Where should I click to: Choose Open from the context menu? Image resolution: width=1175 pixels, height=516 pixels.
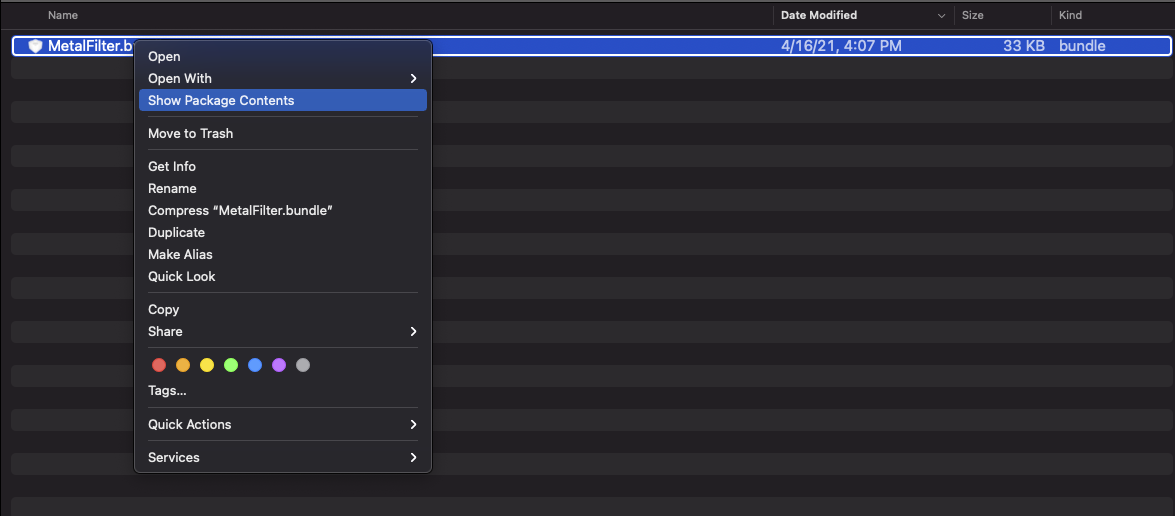click(x=283, y=56)
